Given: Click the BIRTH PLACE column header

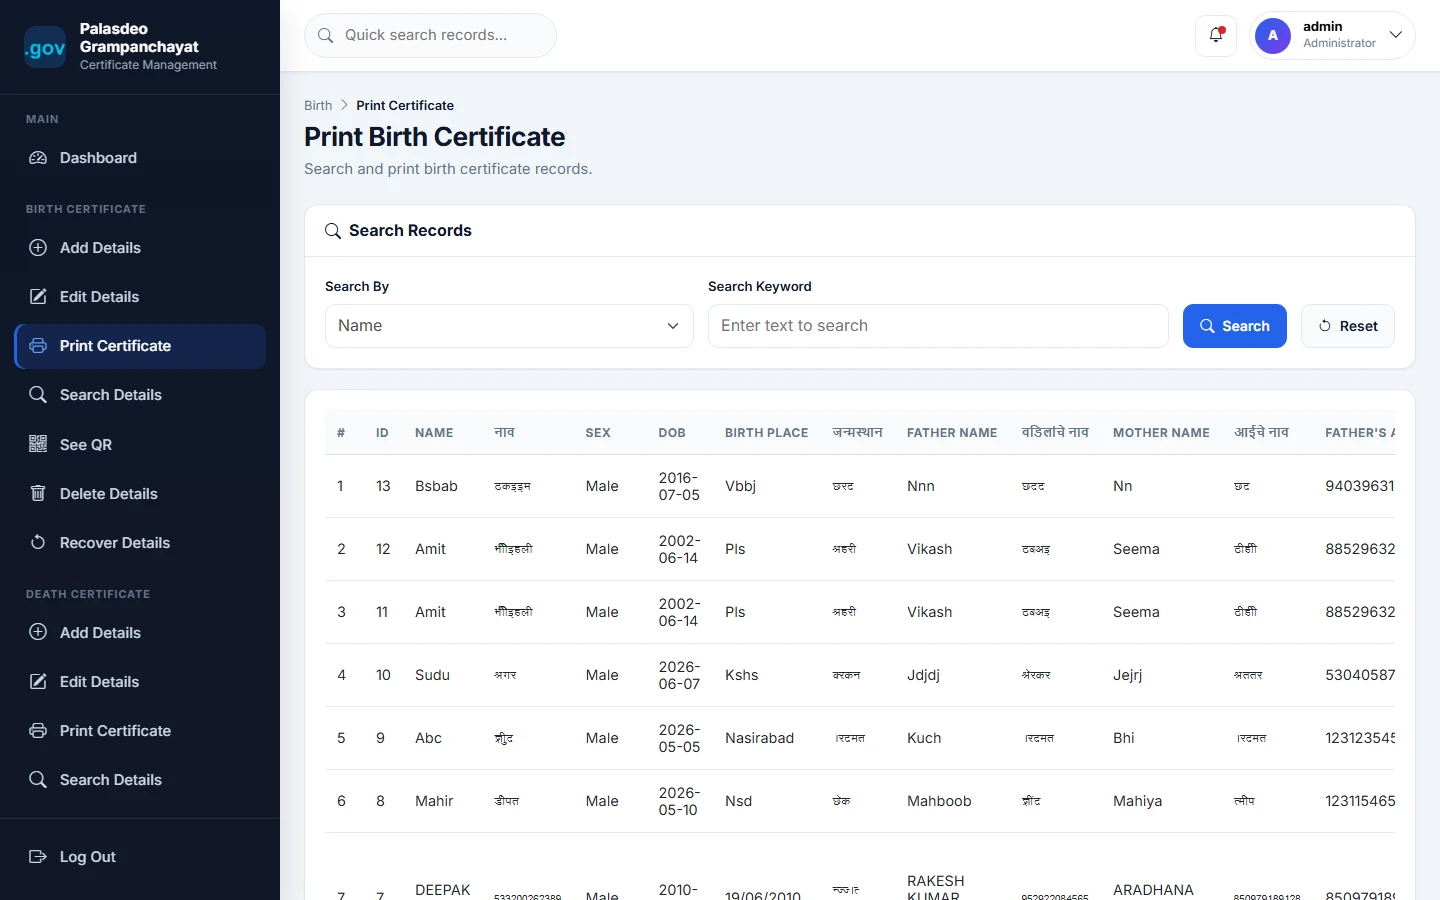Looking at the screenshot, I should (766, 433).
